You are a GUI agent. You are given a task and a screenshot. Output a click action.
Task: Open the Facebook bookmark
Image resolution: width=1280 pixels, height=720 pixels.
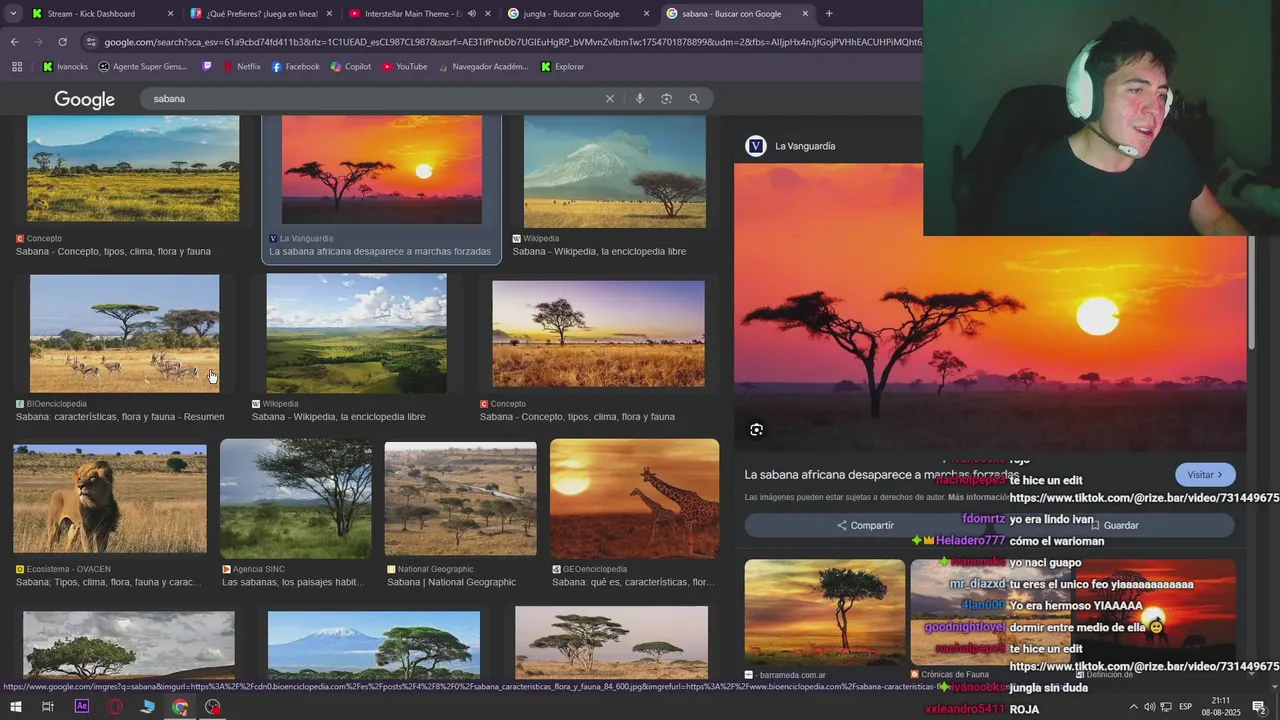[295, 67]
